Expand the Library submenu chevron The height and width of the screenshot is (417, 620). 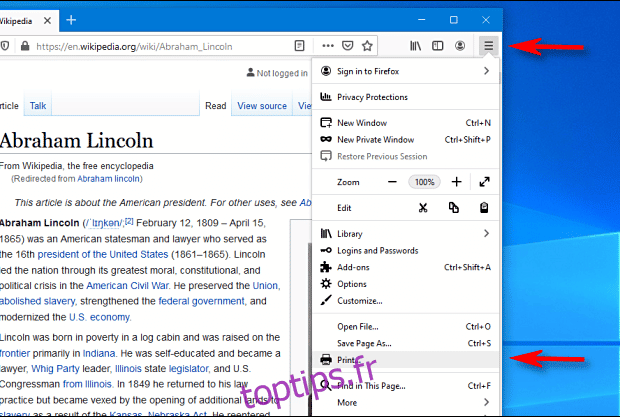coord(486,233)
